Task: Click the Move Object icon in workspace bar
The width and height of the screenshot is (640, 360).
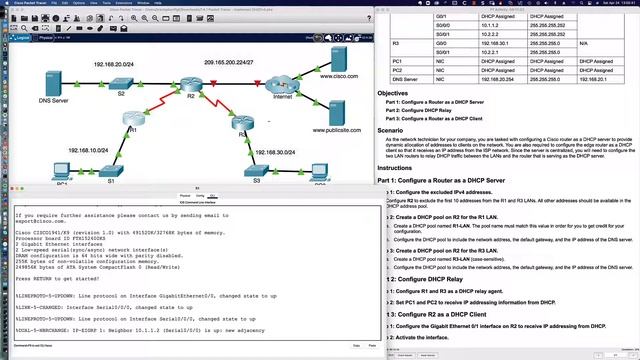Action: click(338, 38)
